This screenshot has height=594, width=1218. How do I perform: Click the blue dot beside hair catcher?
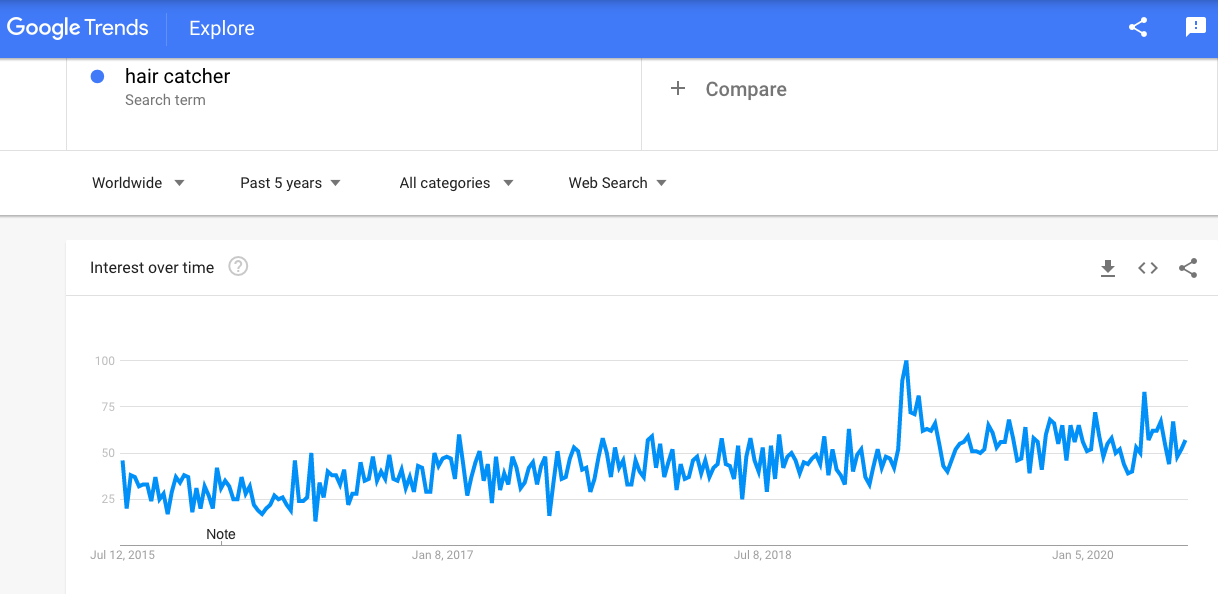click(98, 76)
